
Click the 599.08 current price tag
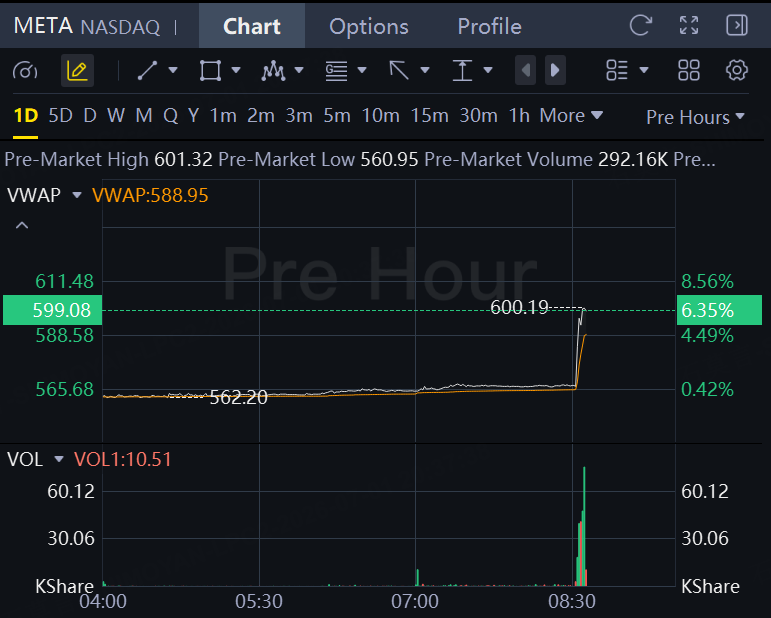[x=53, y=310]
